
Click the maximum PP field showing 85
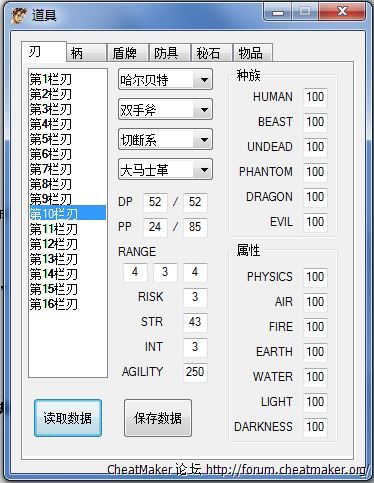[x=195, y=227]
